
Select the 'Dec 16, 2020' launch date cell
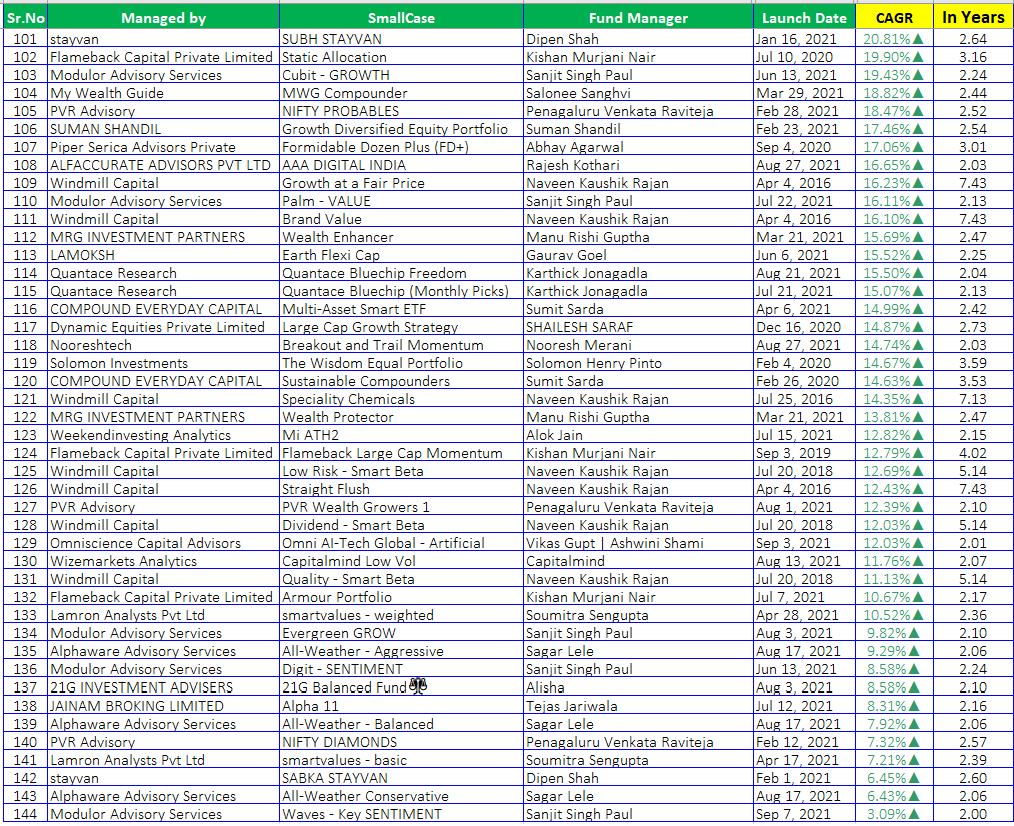(x=804, y=327)
